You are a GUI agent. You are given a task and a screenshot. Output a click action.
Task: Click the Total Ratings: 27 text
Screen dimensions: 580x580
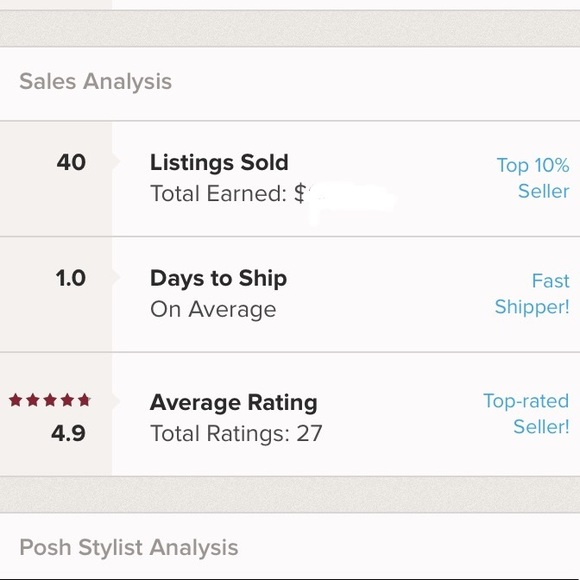tap(236, 434)
